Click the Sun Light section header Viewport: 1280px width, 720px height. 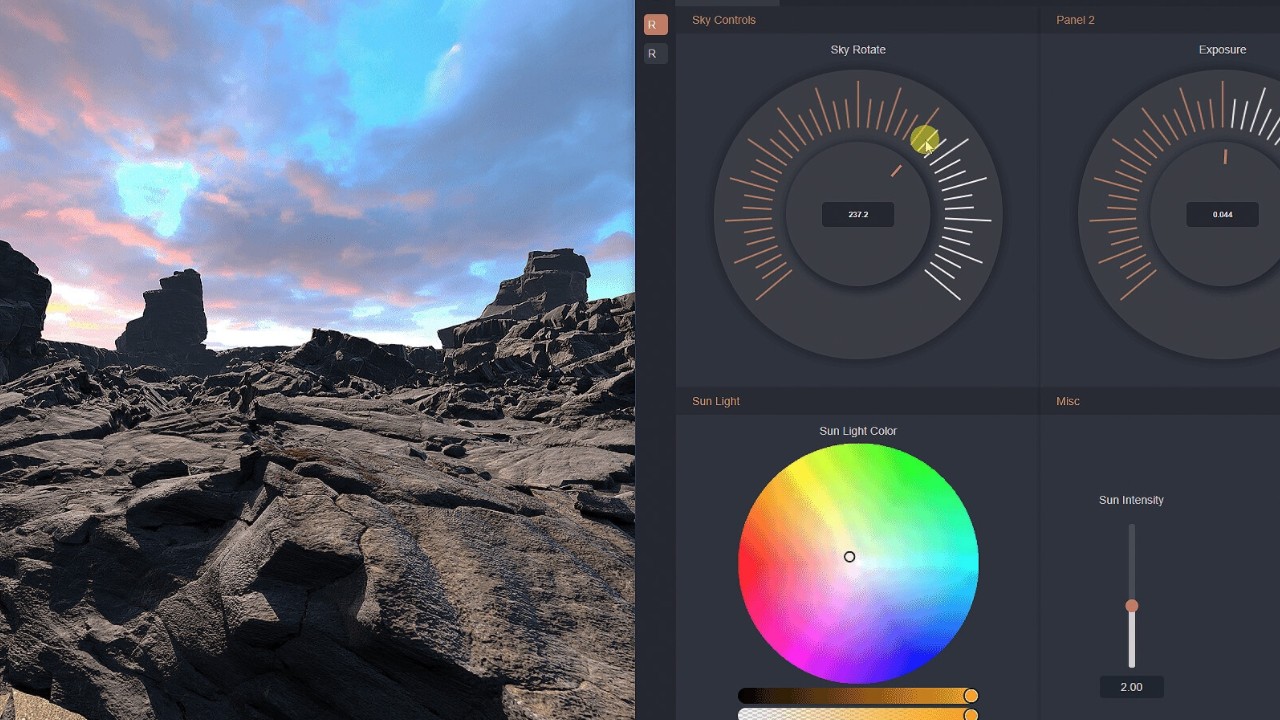pyautogui.click(x=716, y=401)
